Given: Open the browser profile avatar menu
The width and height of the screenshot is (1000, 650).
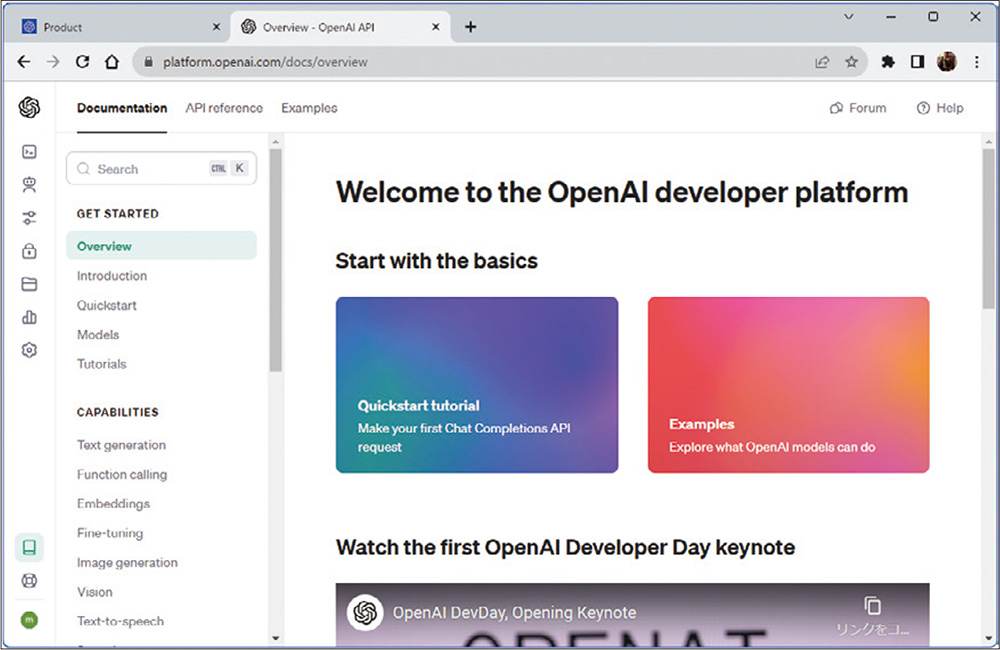Looking at the screenshot, I should 946,61.
